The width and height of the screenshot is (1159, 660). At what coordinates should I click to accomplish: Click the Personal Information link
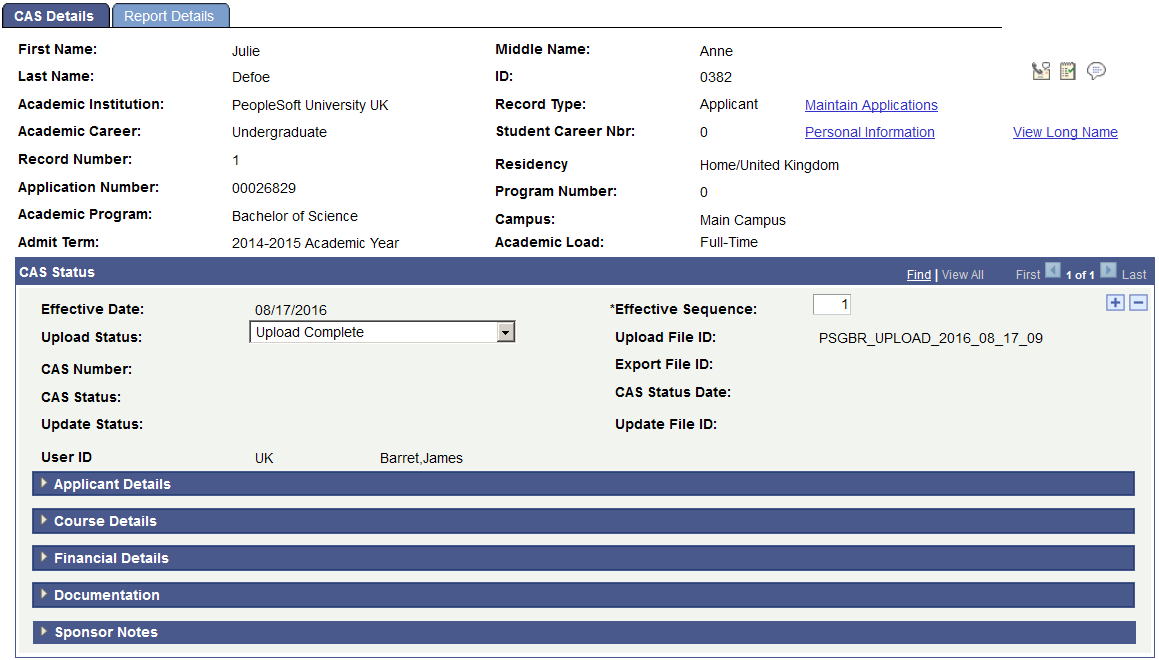click(869, 132)
